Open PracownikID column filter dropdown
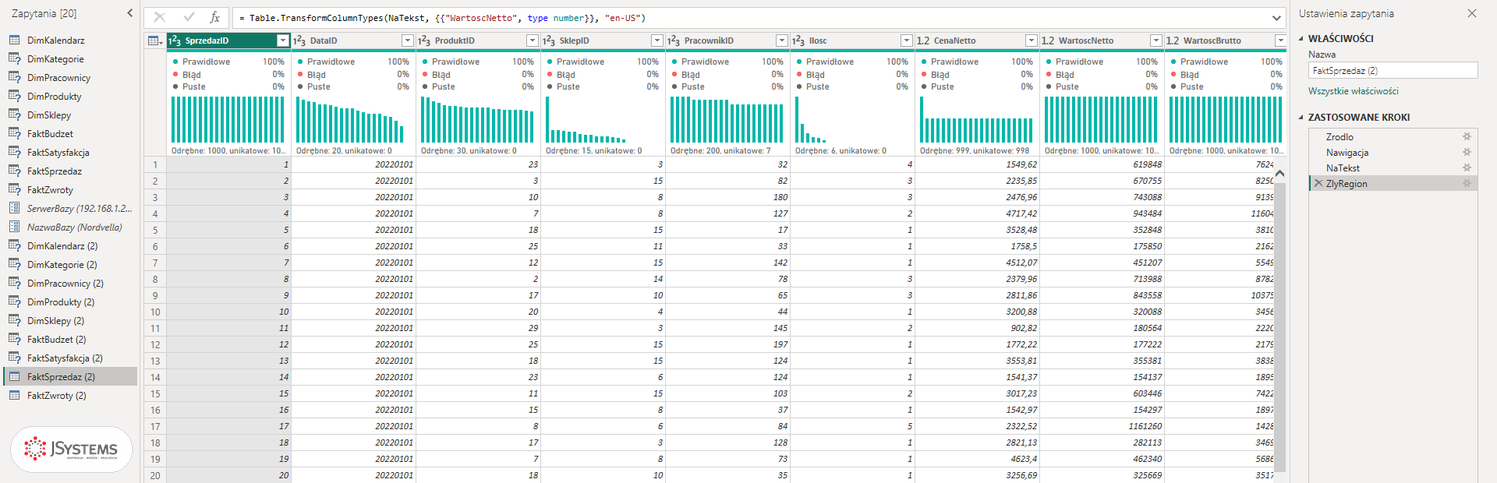 [782, 40]
